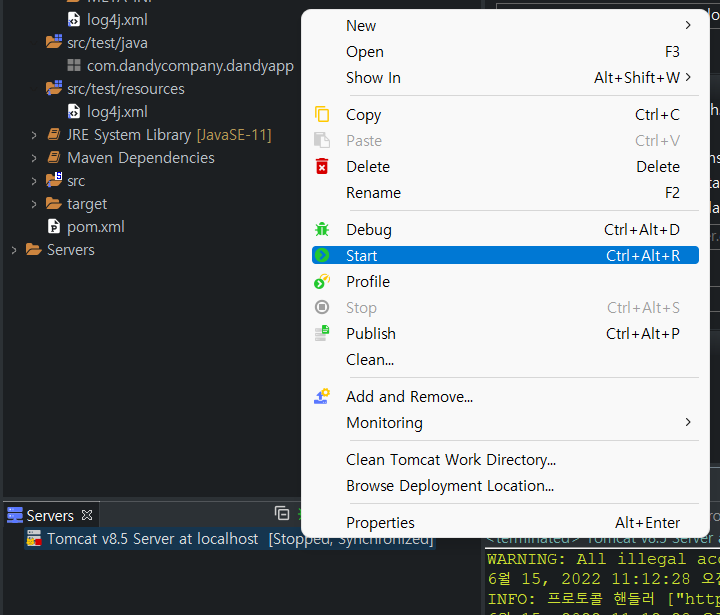The width and height of the screenshot is (720, 615).
Task: Click the minimize view icon in Servers toolbar
Action: coord(282,513)
